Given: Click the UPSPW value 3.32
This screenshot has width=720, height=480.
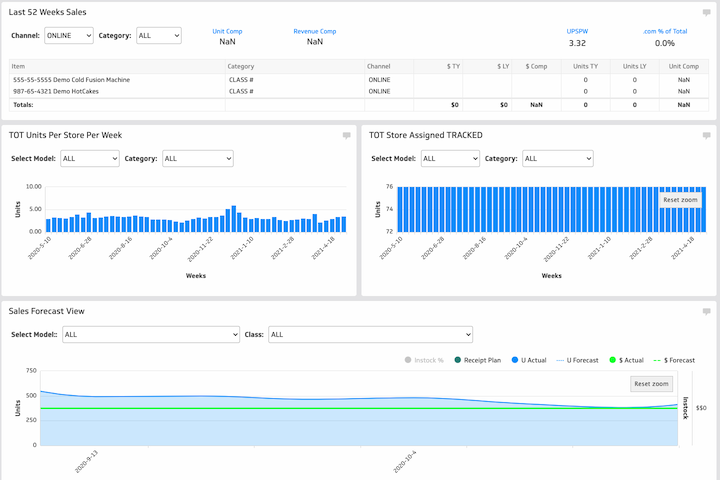Looking at the screenshot, I should click(x=577, y=43).
